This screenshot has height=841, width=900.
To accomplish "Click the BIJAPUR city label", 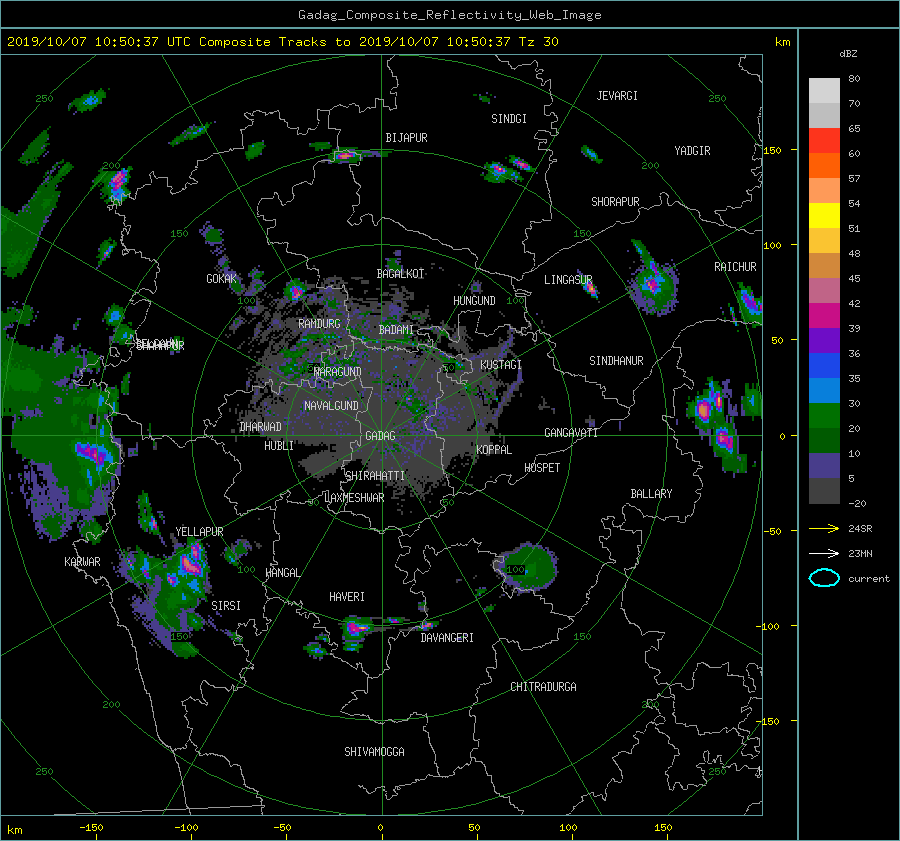I will 406,138.
